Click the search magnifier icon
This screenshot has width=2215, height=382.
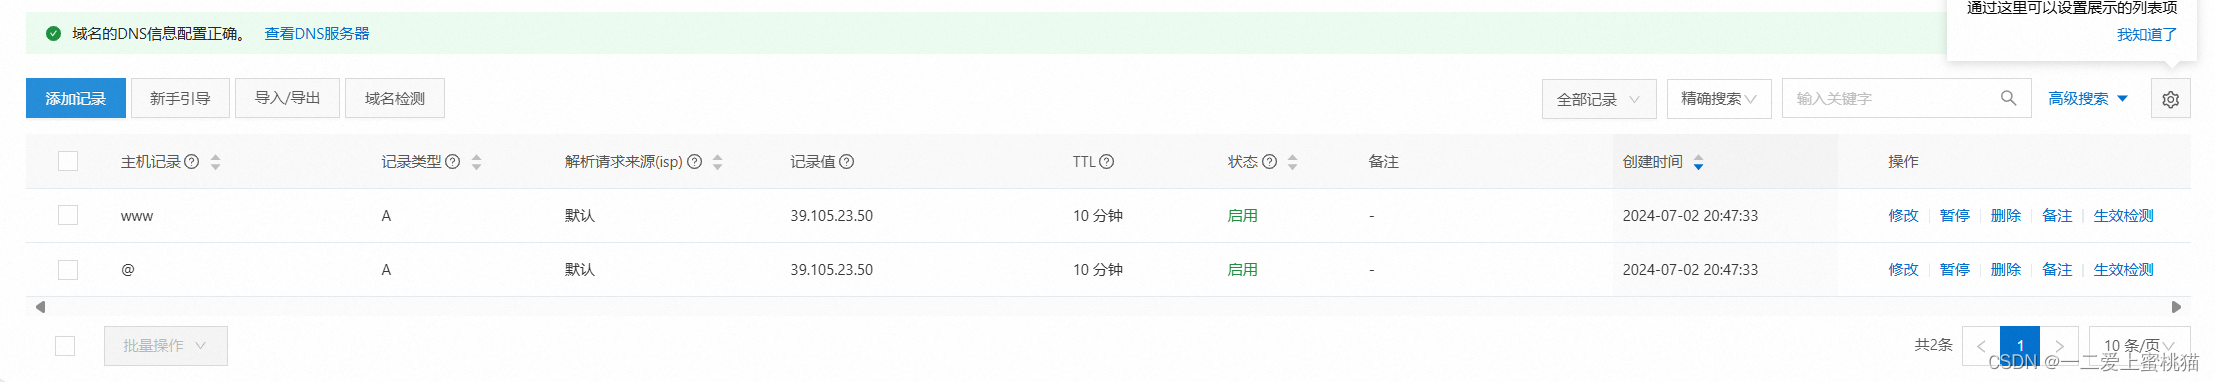2008,98
